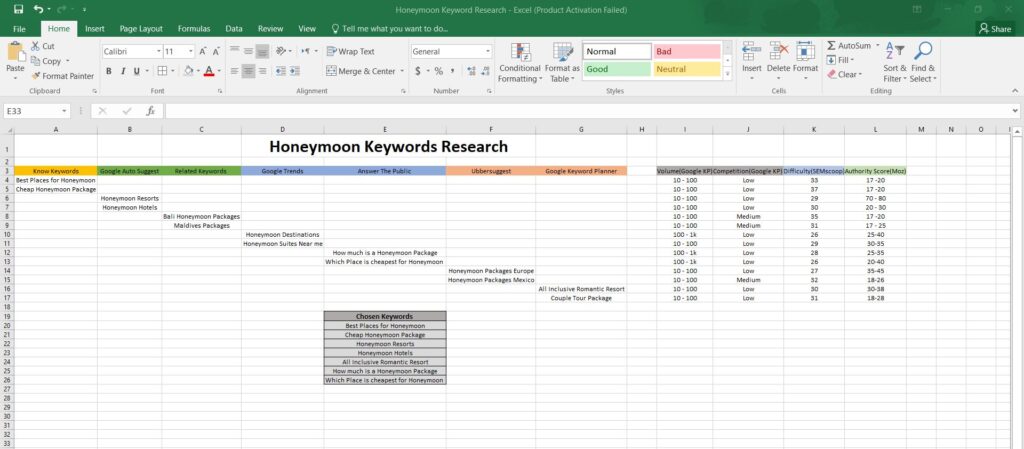Viewport: 1024px width, 449px height.
Task: Switch to the View tab
Action: [x=307, y=29]
